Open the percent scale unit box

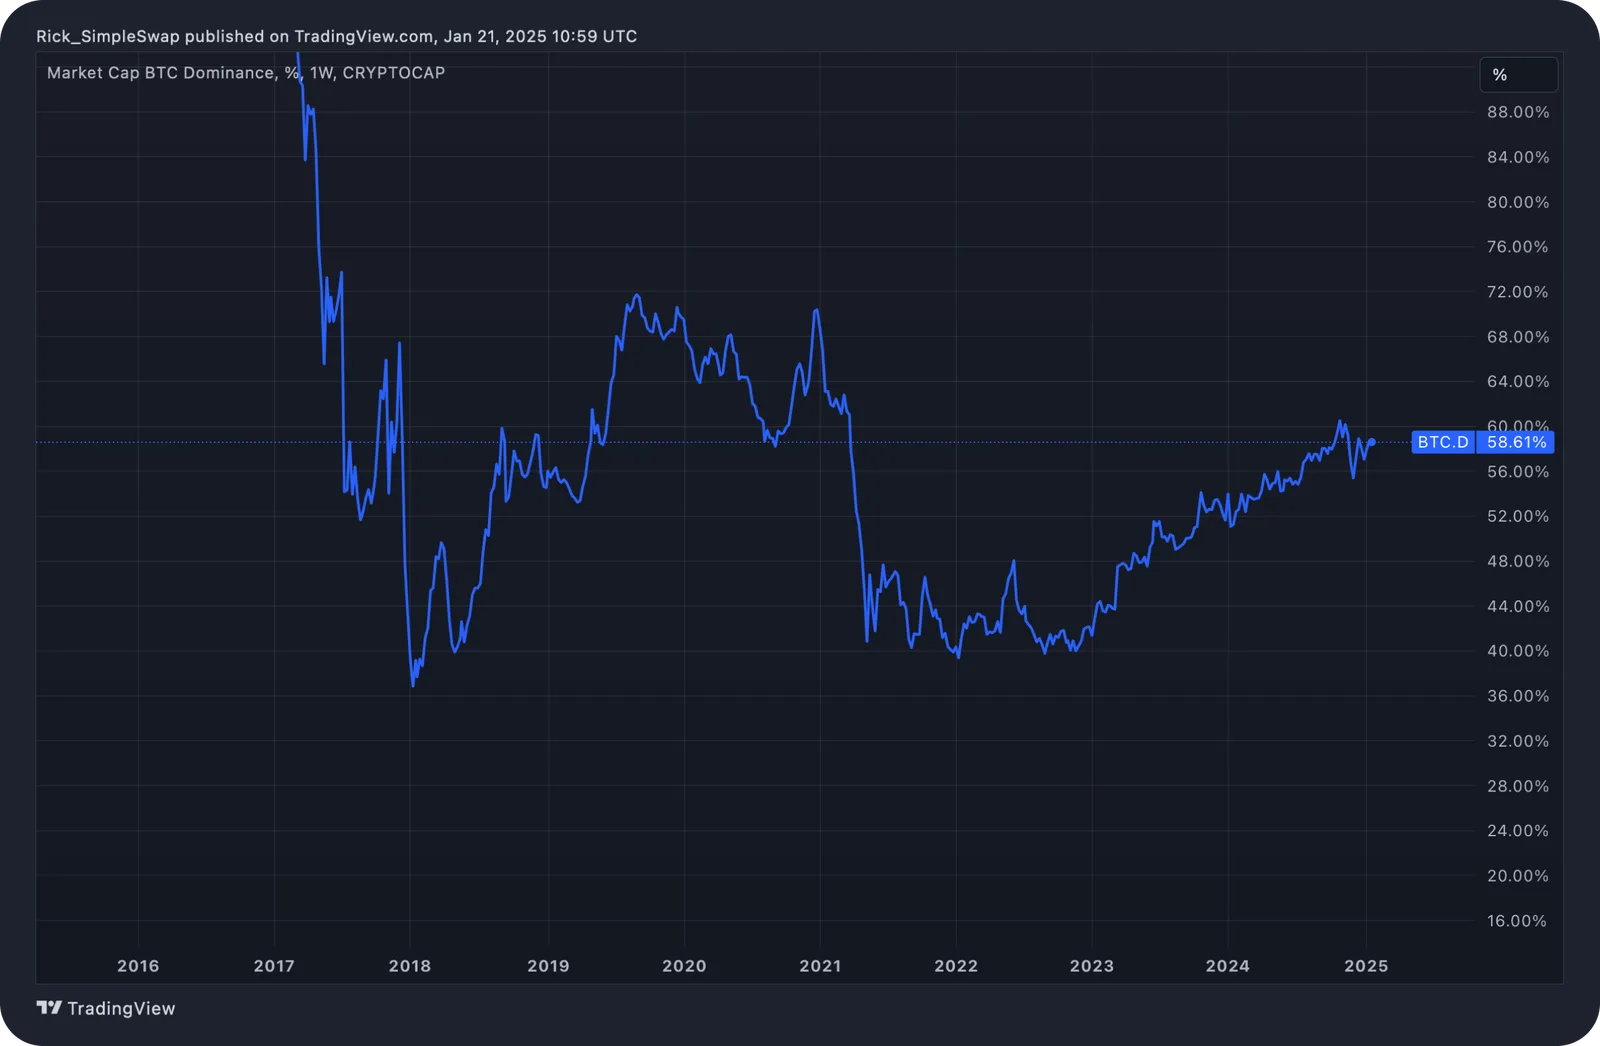coord(1518,75)
